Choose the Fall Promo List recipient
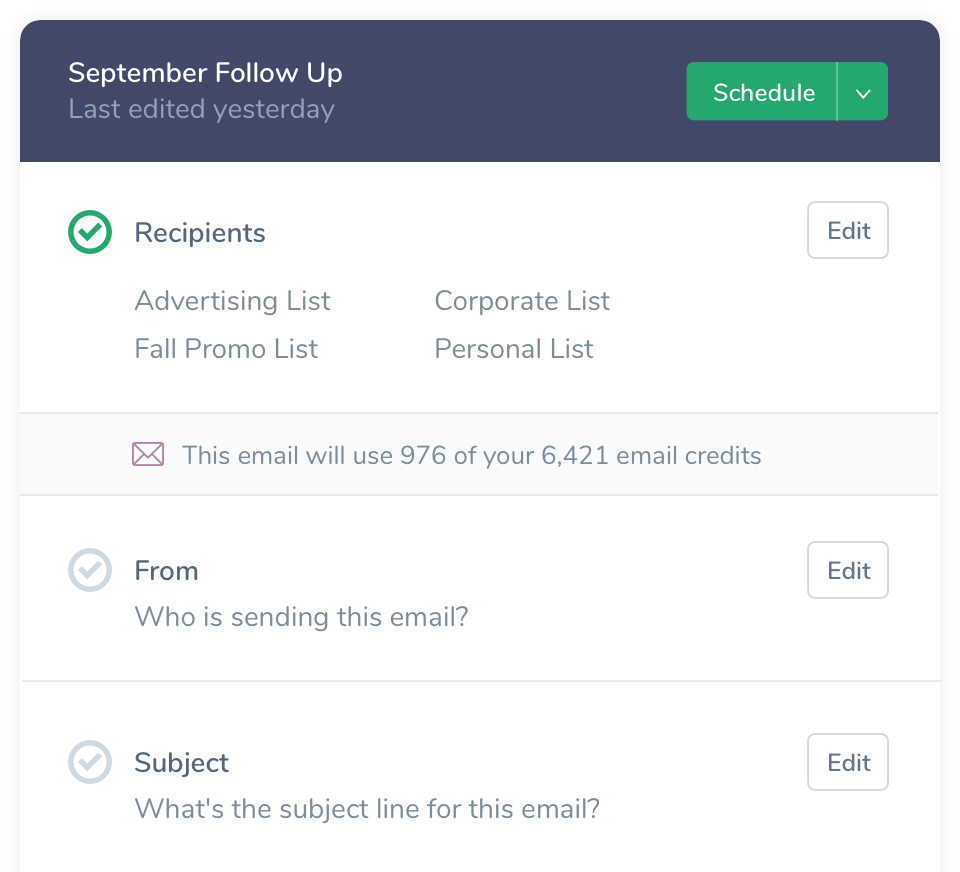The width and height of the screenshot is (960, 872). [x=226, y=349]
